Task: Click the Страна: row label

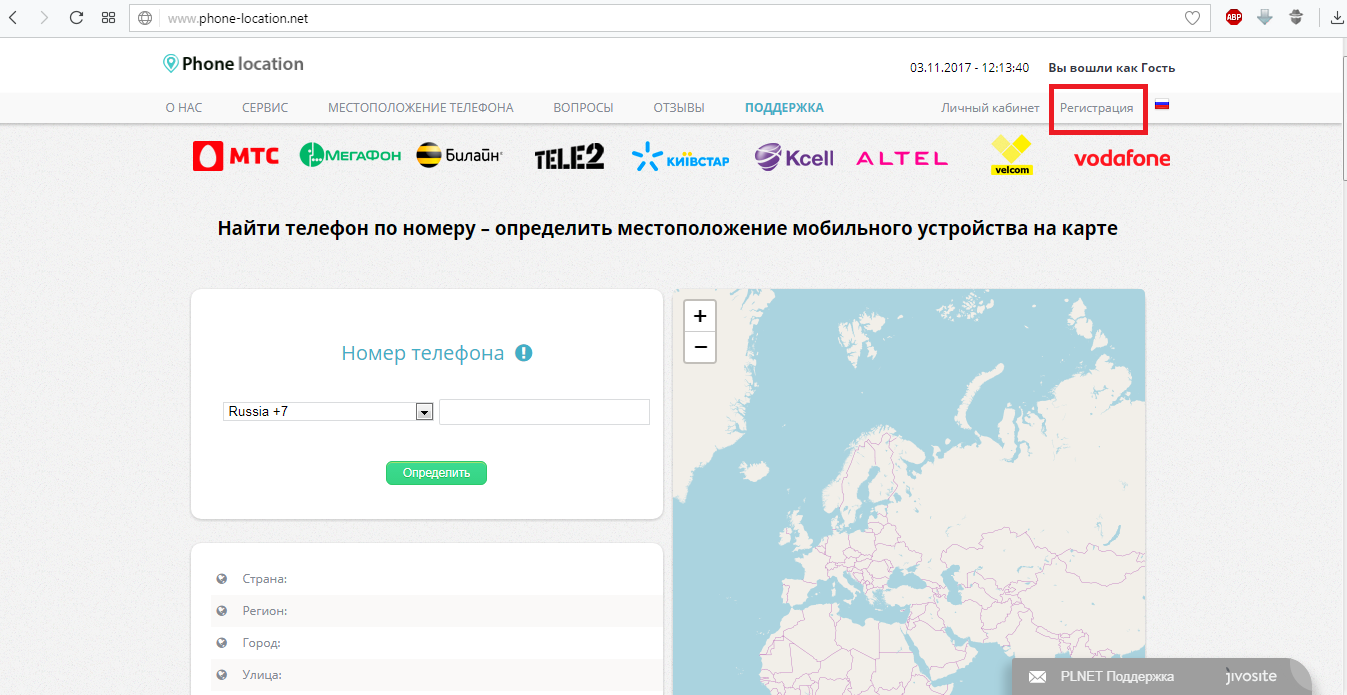Action: click(x=265, y=579)
